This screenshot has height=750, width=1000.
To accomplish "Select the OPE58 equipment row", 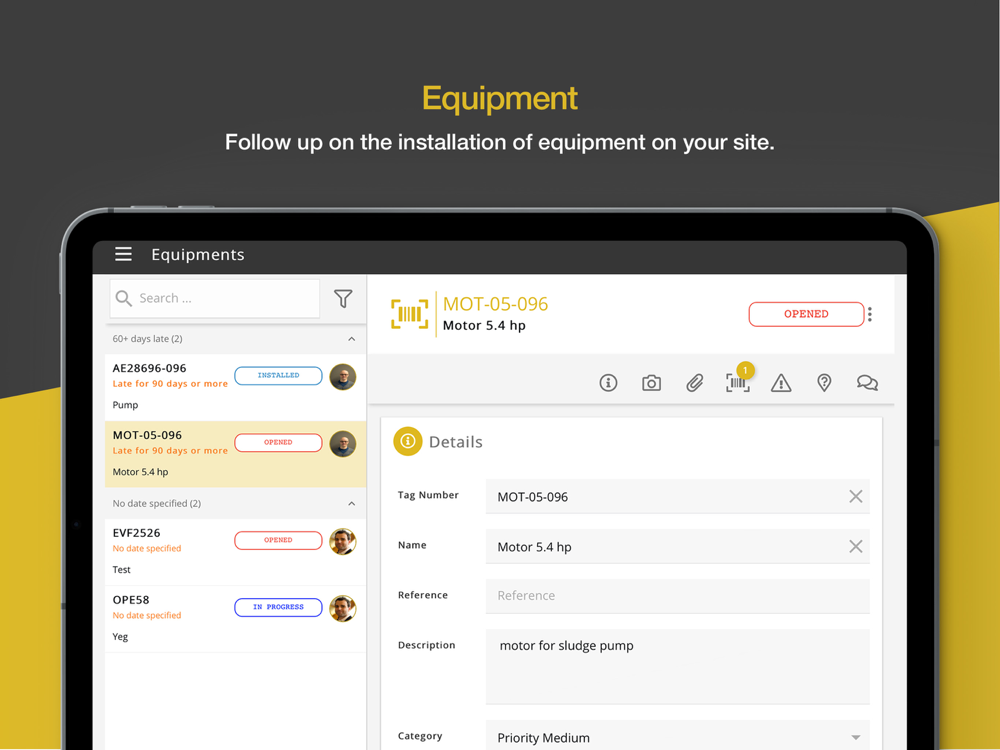I will [x=235, y=619].
